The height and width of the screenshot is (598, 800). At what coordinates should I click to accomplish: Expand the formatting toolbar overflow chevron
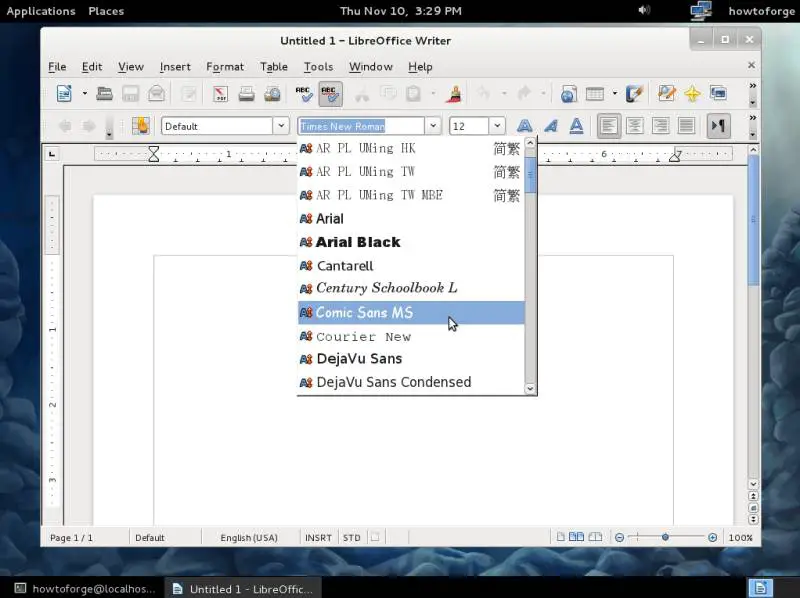click(753, 118)
